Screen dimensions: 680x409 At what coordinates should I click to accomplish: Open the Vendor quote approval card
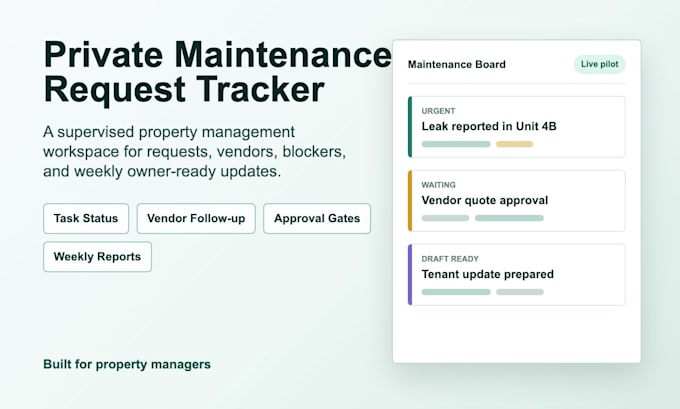pos(517,200)
